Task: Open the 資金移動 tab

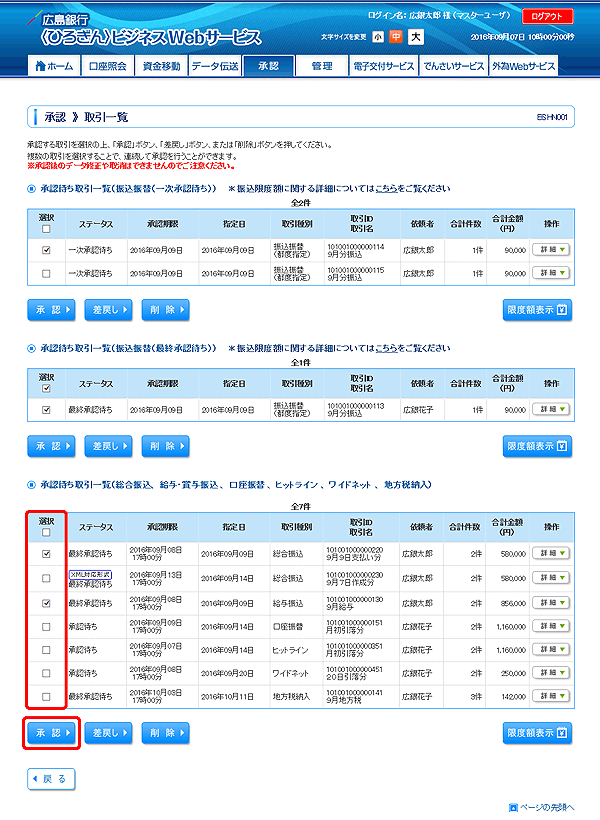Action: (161, 66)
